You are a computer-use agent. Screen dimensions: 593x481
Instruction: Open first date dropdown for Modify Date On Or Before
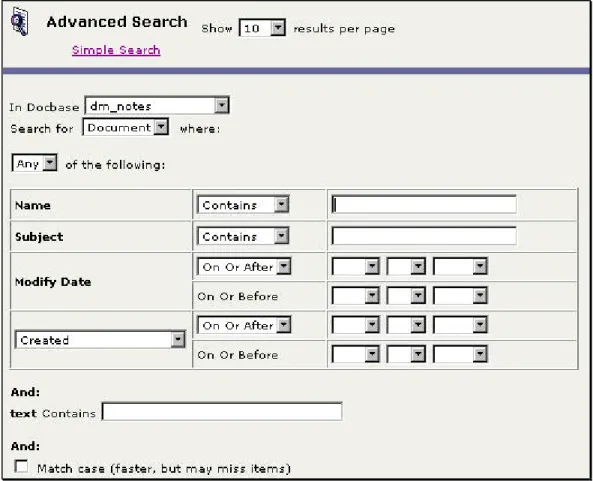[355, 296]
